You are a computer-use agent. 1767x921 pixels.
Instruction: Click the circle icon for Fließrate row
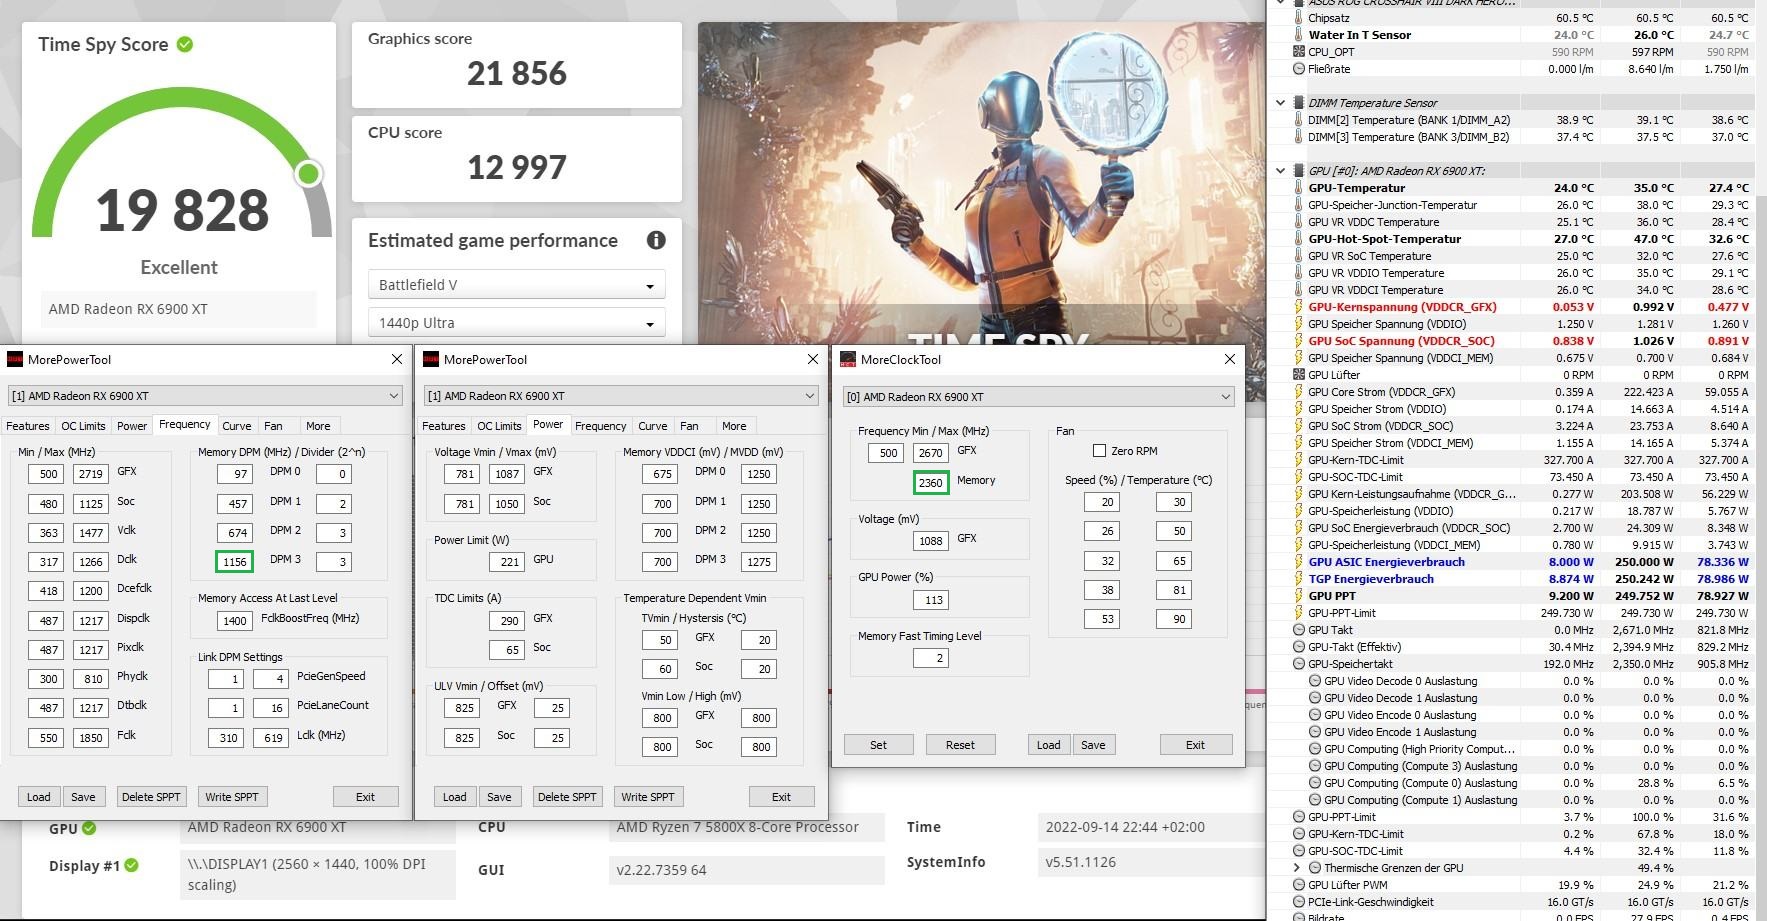click(1299, 69)
